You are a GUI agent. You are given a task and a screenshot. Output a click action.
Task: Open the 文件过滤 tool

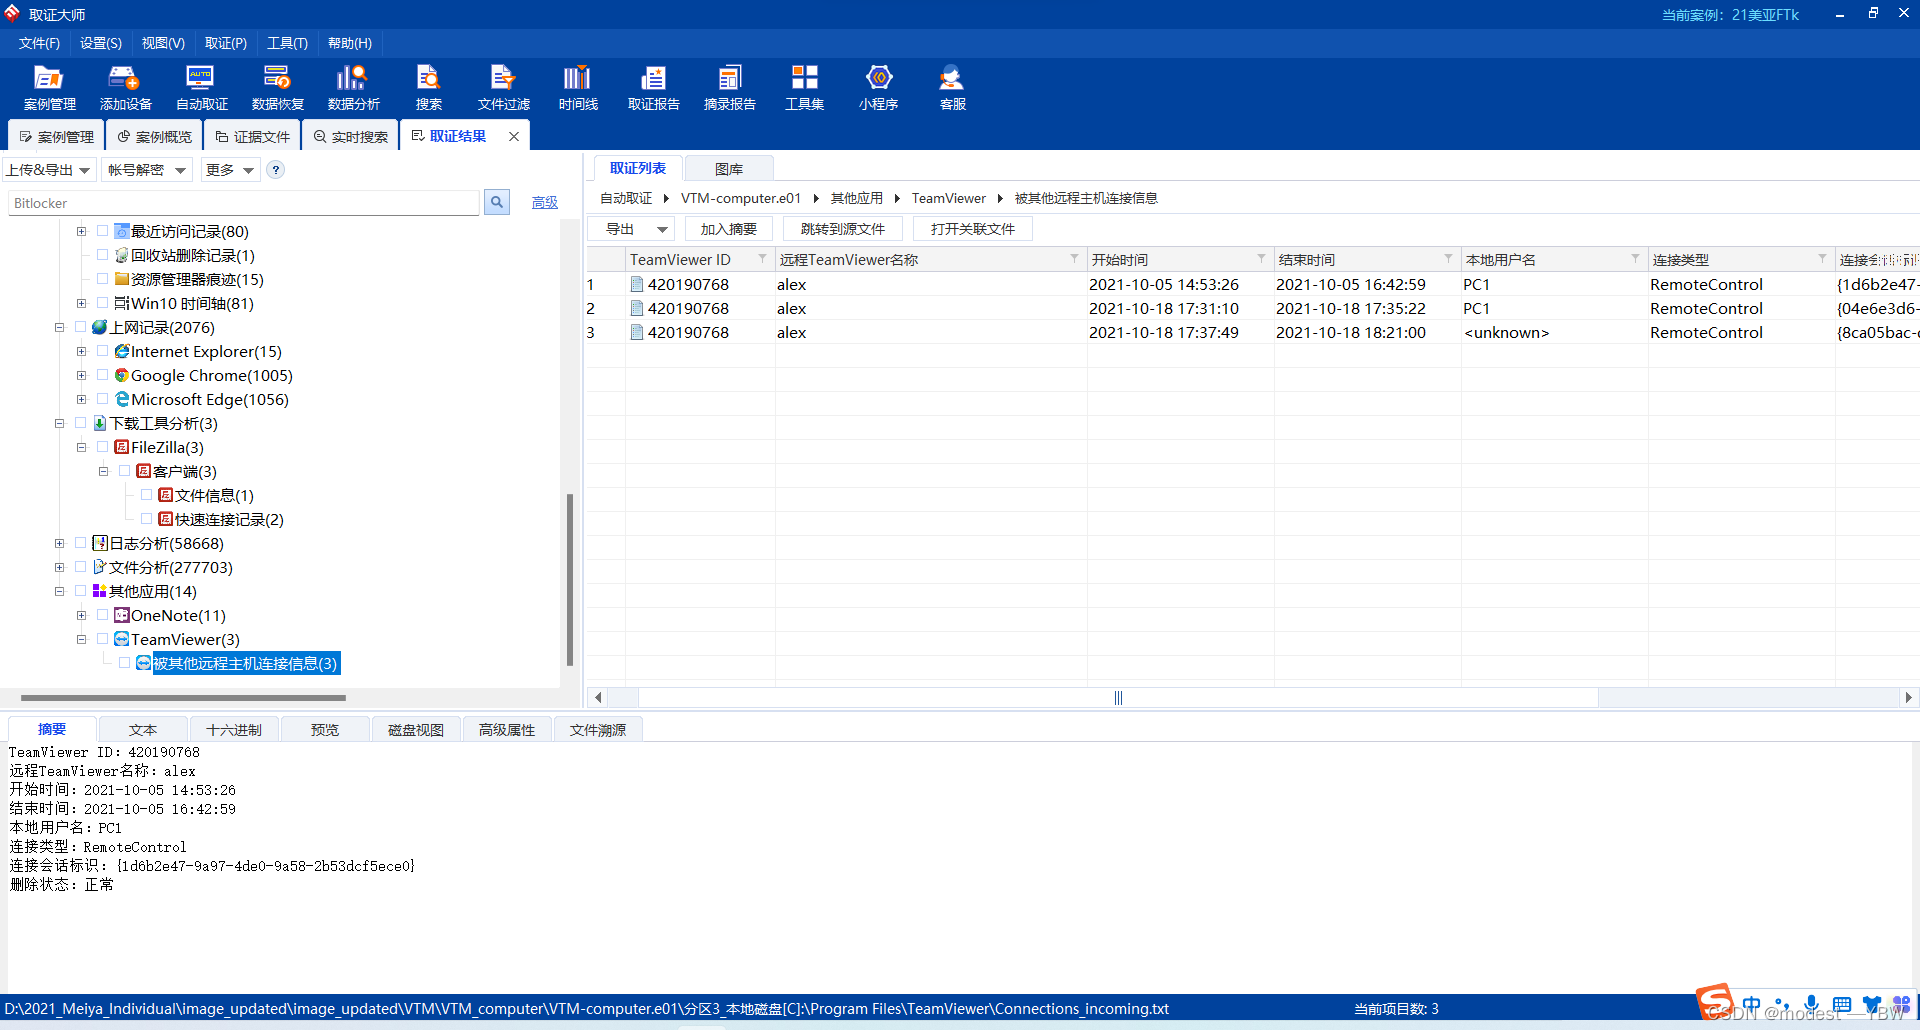pos(503,87)
